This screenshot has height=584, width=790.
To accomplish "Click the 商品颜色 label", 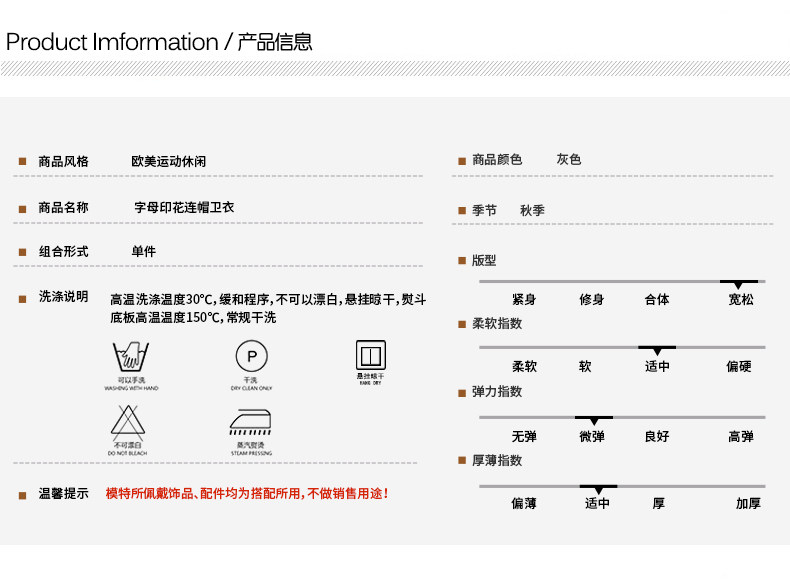I will [x=497, y=160].
